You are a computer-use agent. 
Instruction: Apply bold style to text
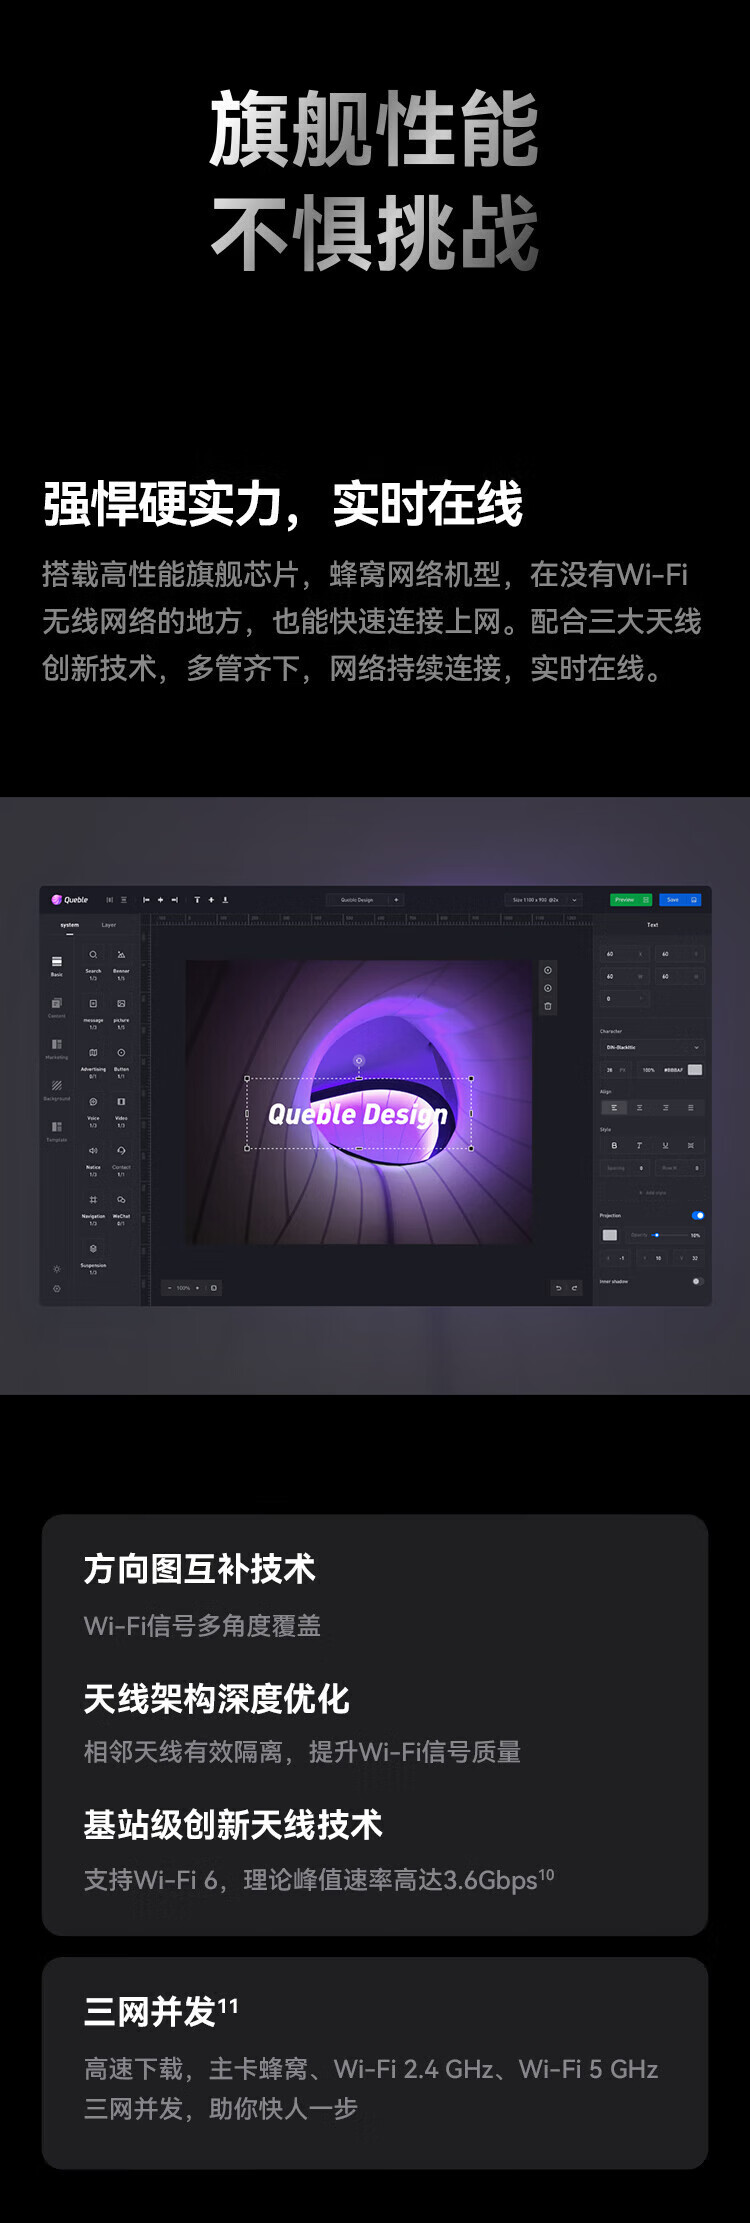(614, 1146)
